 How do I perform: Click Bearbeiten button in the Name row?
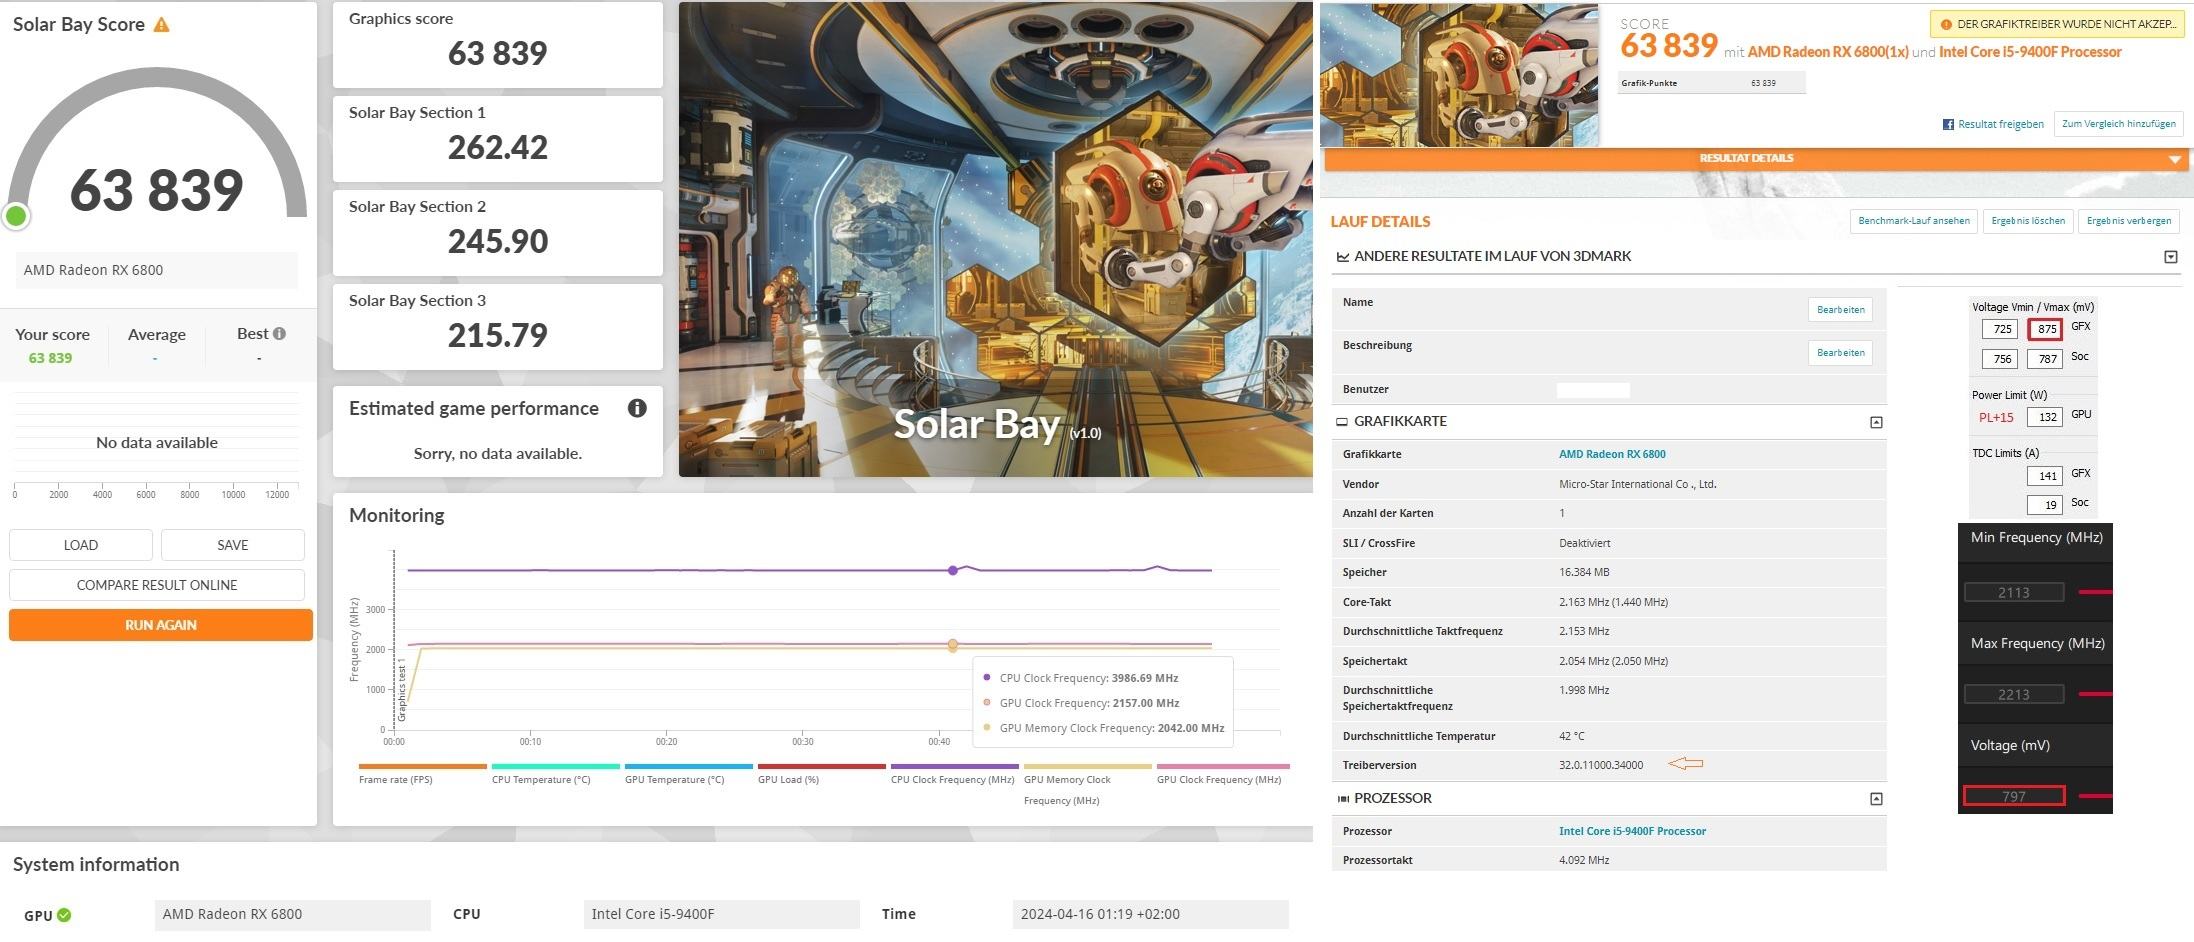pos(1840,310)
